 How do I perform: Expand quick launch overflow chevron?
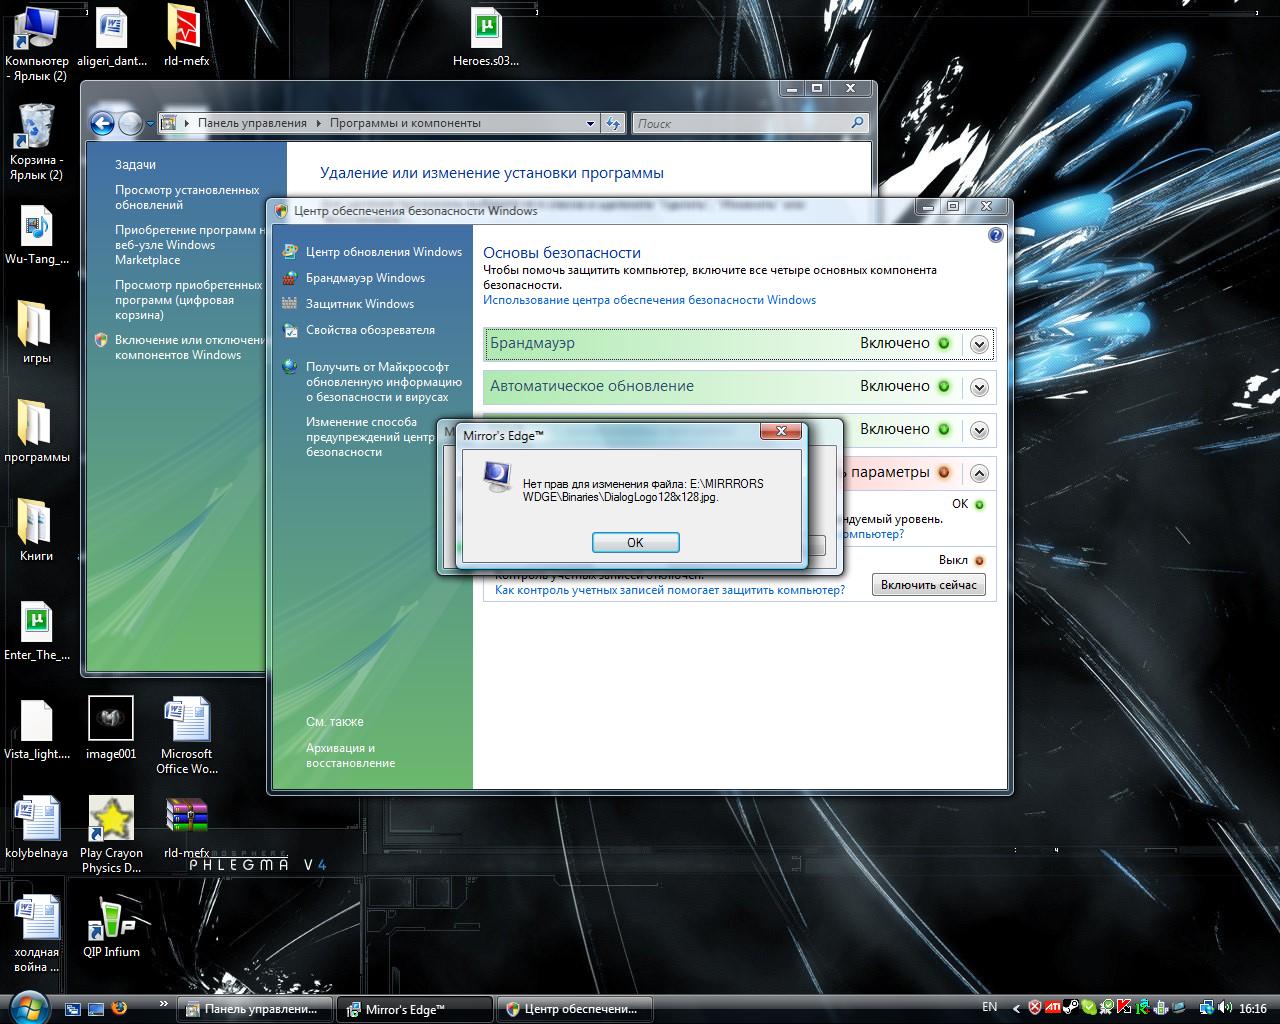[x=163, y=1003]
